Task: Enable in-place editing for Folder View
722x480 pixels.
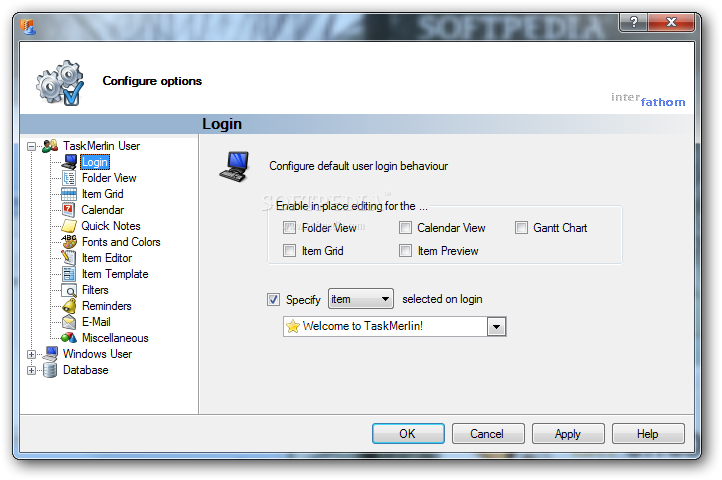Action: pyautogui.click(x=290, y=228)
